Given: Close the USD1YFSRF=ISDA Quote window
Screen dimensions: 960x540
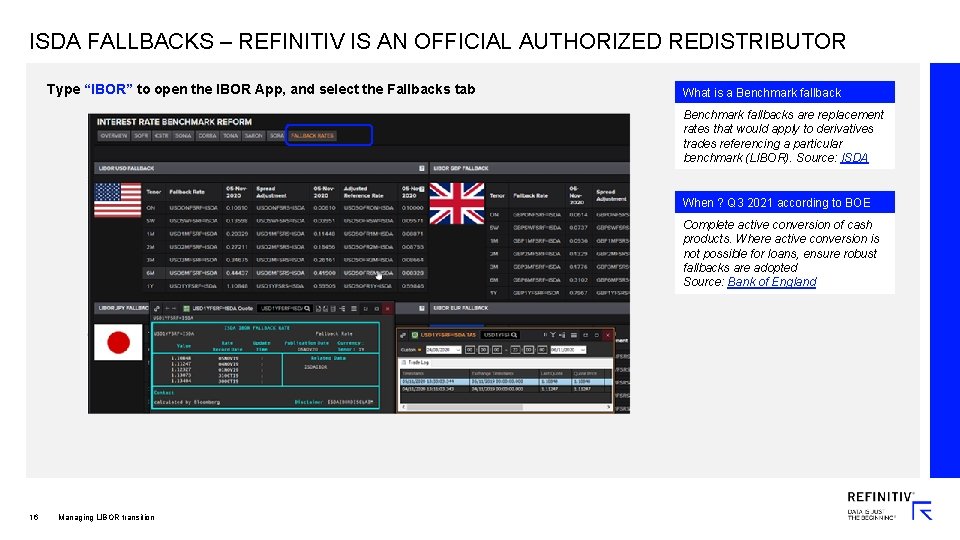Looking at the screenshot, I should click(x=387, y=309).
